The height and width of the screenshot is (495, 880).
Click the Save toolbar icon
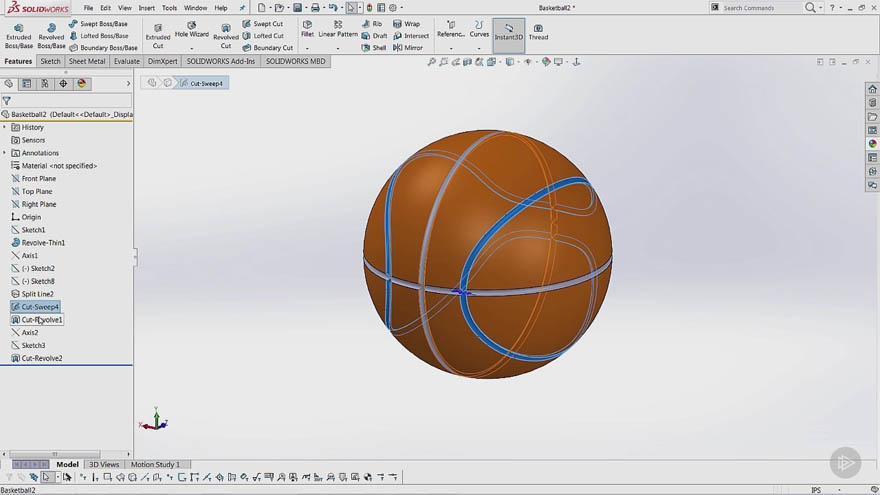[x=297, y=8]
